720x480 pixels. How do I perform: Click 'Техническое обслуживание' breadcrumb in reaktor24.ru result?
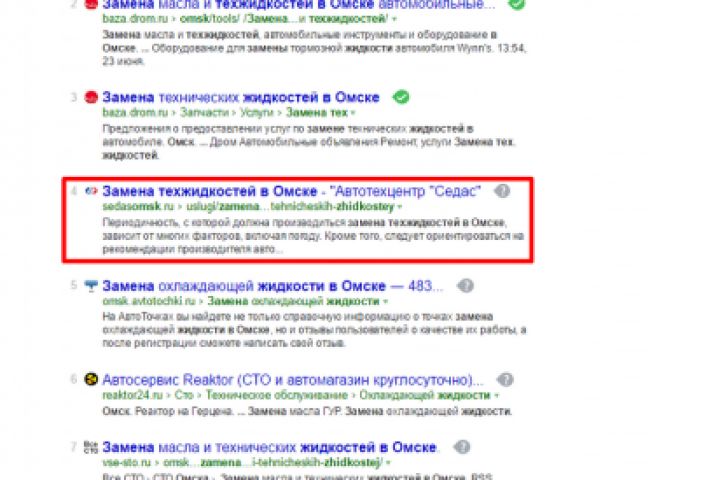click(x=276, y=395)
